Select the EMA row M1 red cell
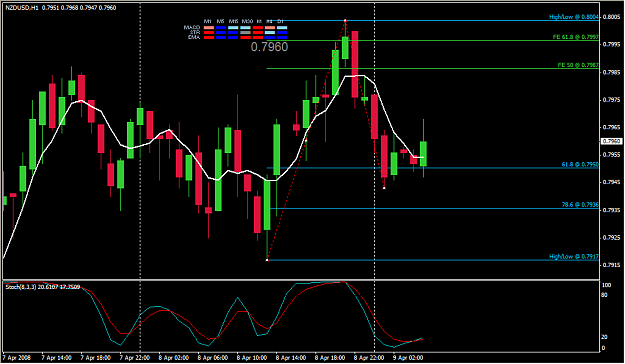 [209, 37]
